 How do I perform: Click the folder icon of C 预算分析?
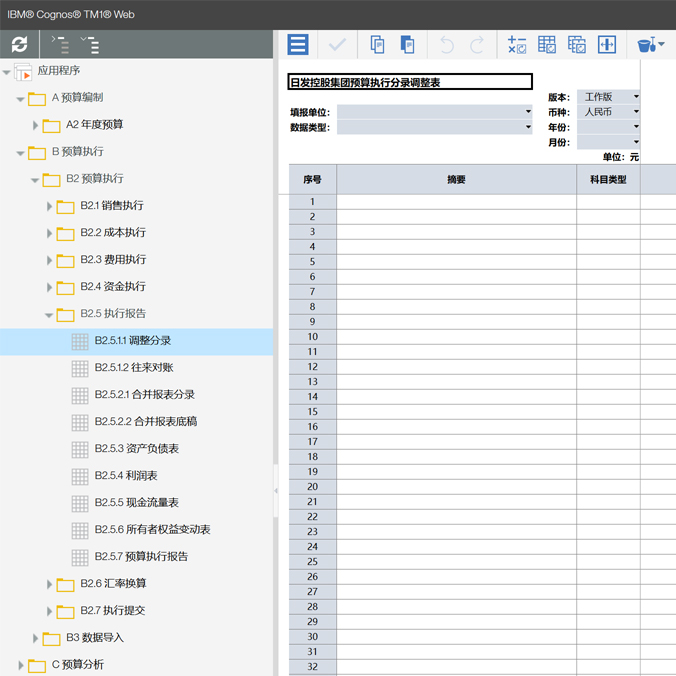pos(37,666)
